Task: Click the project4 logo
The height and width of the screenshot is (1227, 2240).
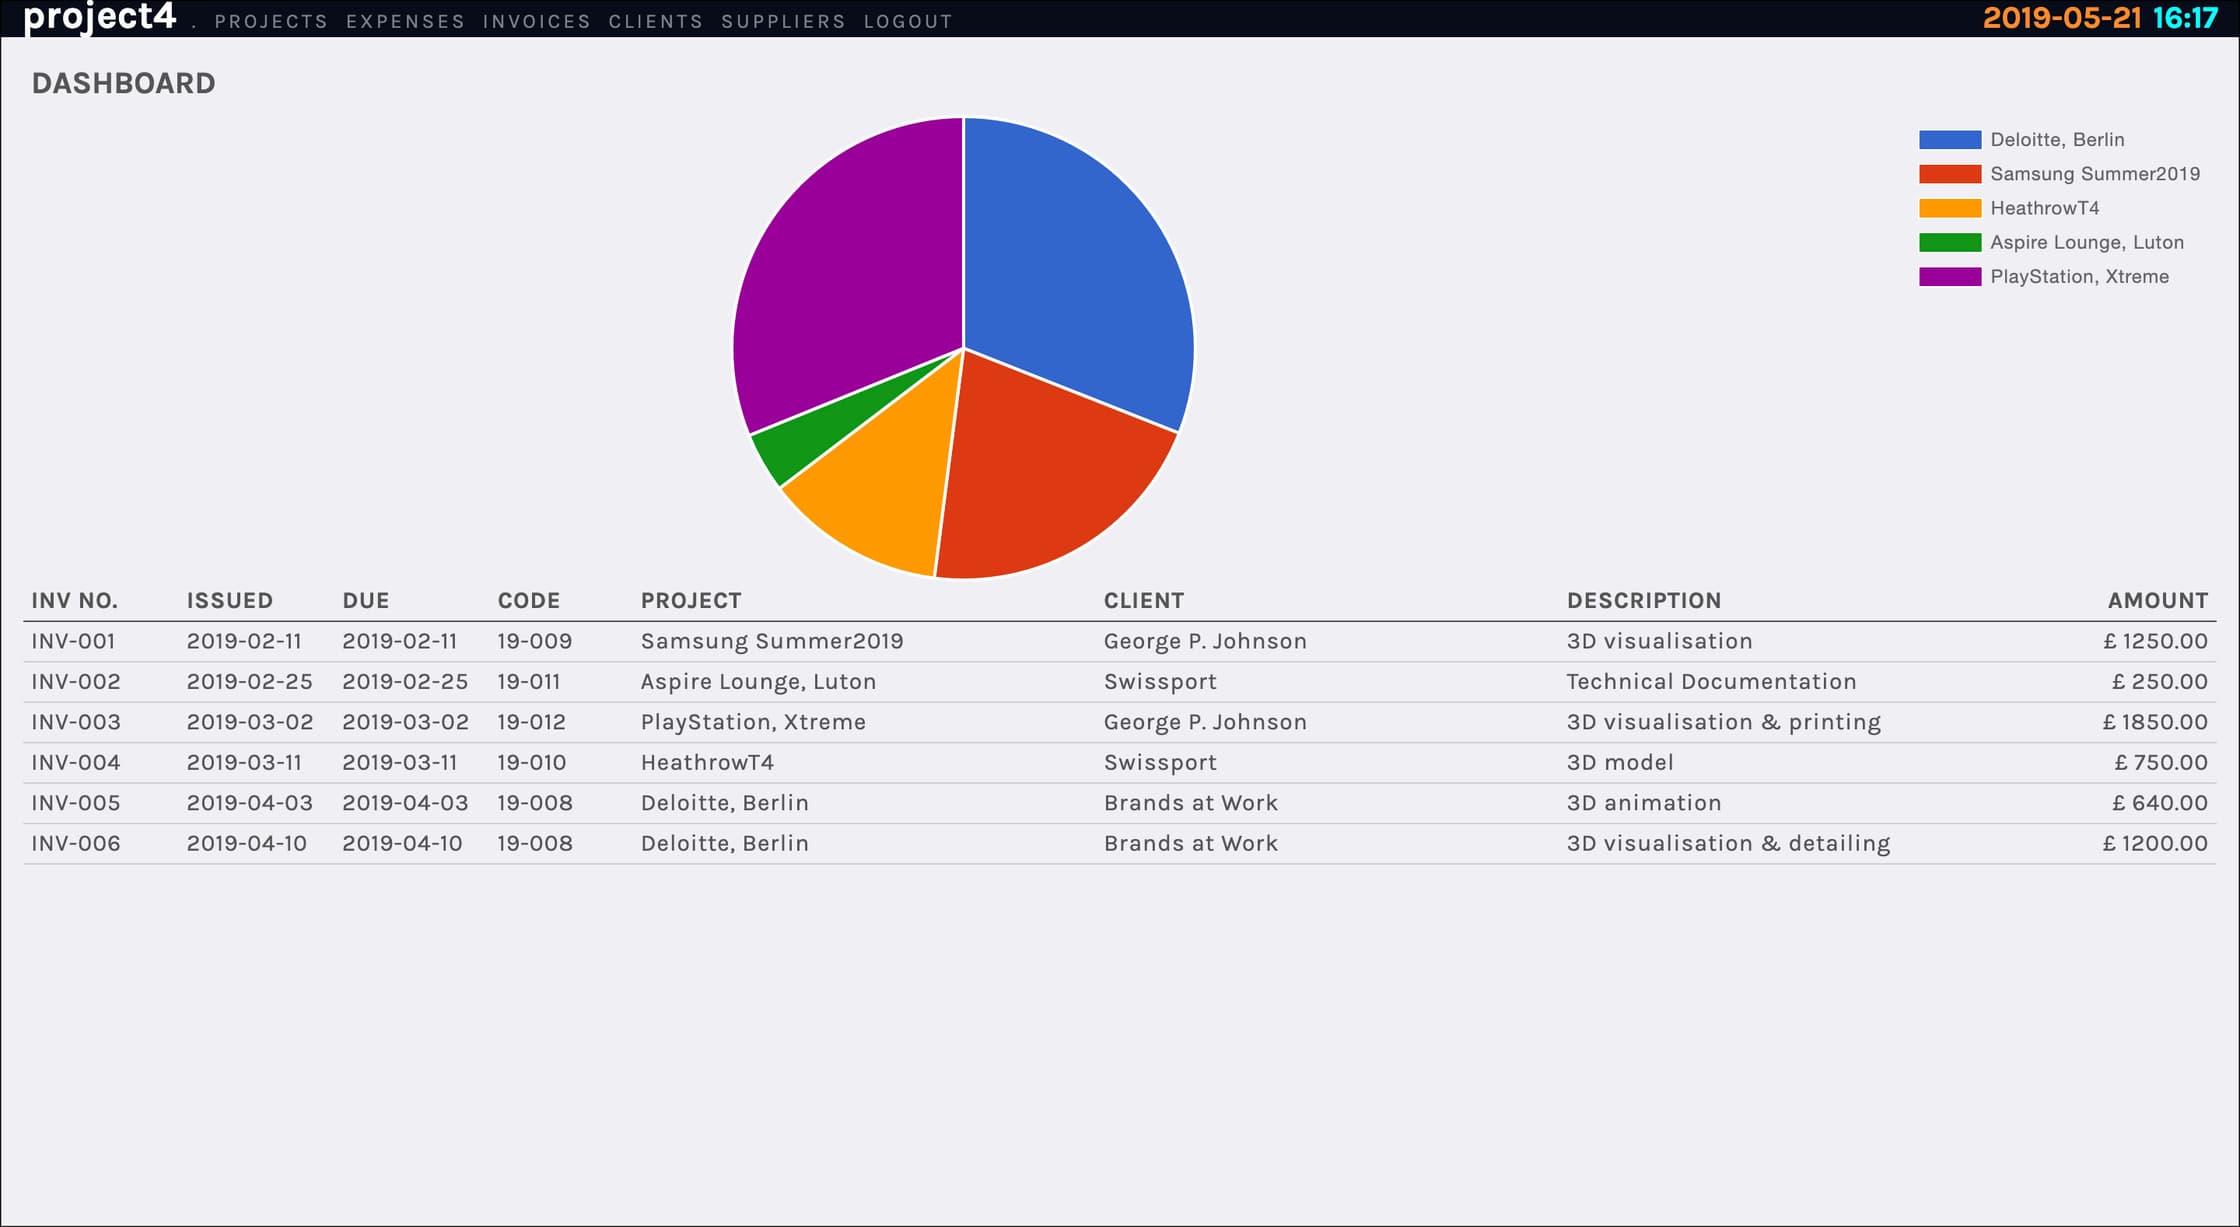Action: pyautogui.click(x=100, y=17)
